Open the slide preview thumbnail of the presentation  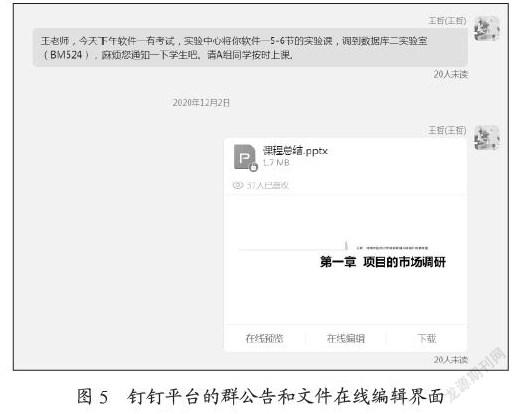[345, 260]
